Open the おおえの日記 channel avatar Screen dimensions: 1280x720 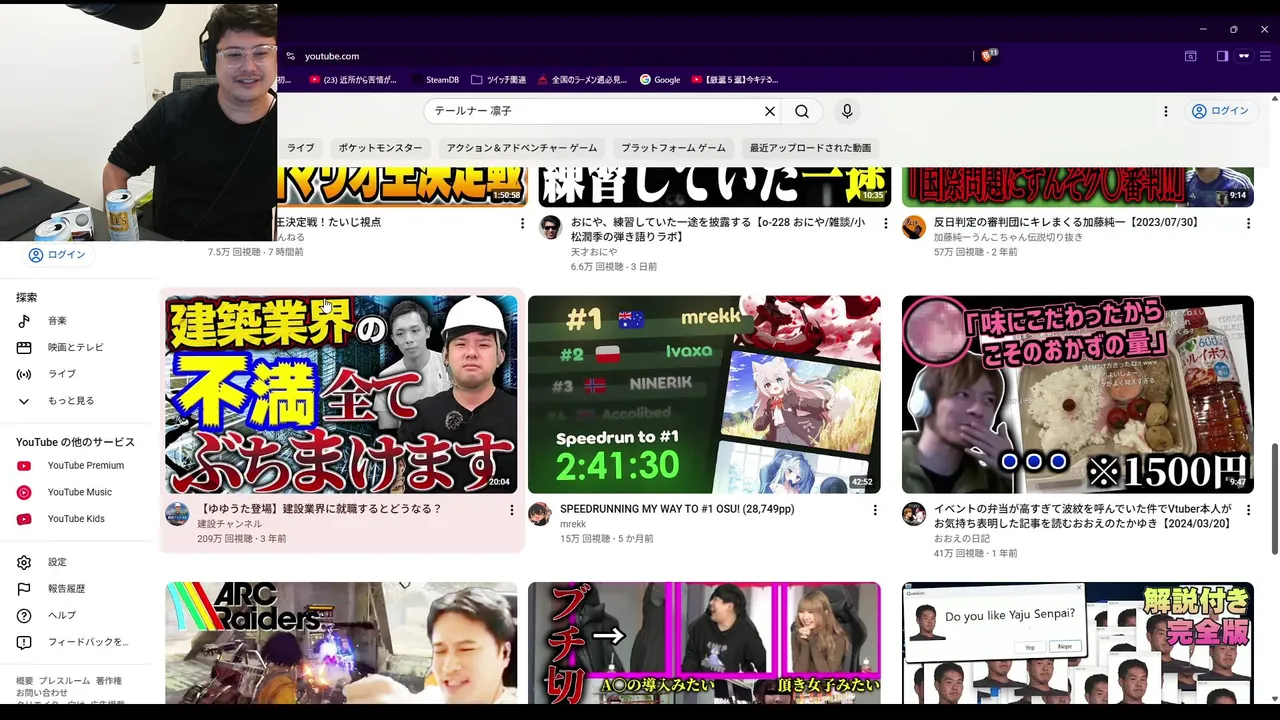(x=914, y=514)
